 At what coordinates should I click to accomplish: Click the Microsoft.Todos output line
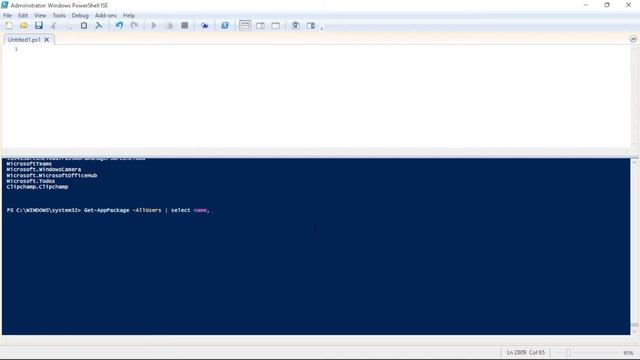click(31, 181)
